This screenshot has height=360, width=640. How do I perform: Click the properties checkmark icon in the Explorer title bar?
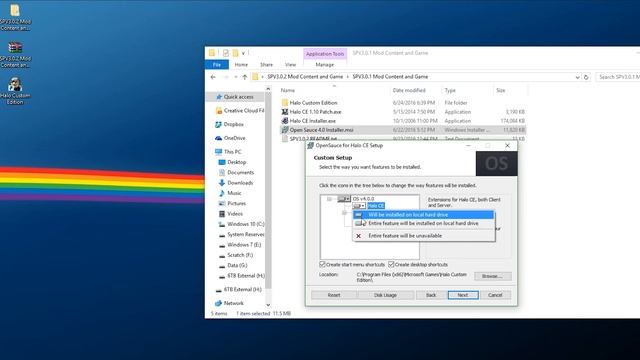[225, 53]
